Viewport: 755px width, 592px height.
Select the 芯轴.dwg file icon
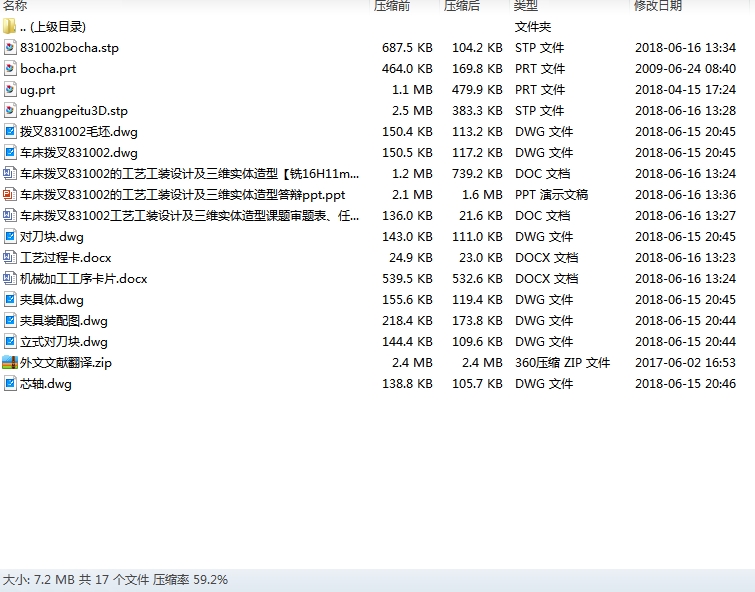click(10, 384)
